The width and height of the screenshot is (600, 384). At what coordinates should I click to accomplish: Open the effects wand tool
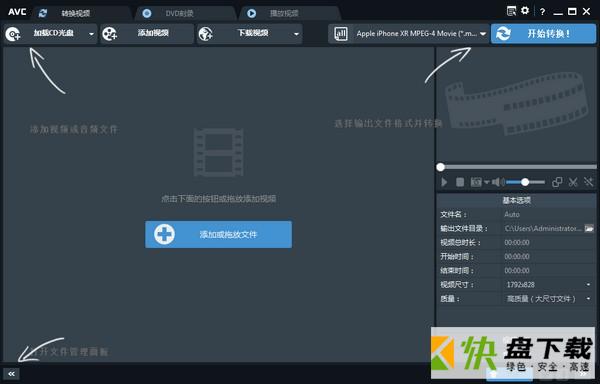589,182
